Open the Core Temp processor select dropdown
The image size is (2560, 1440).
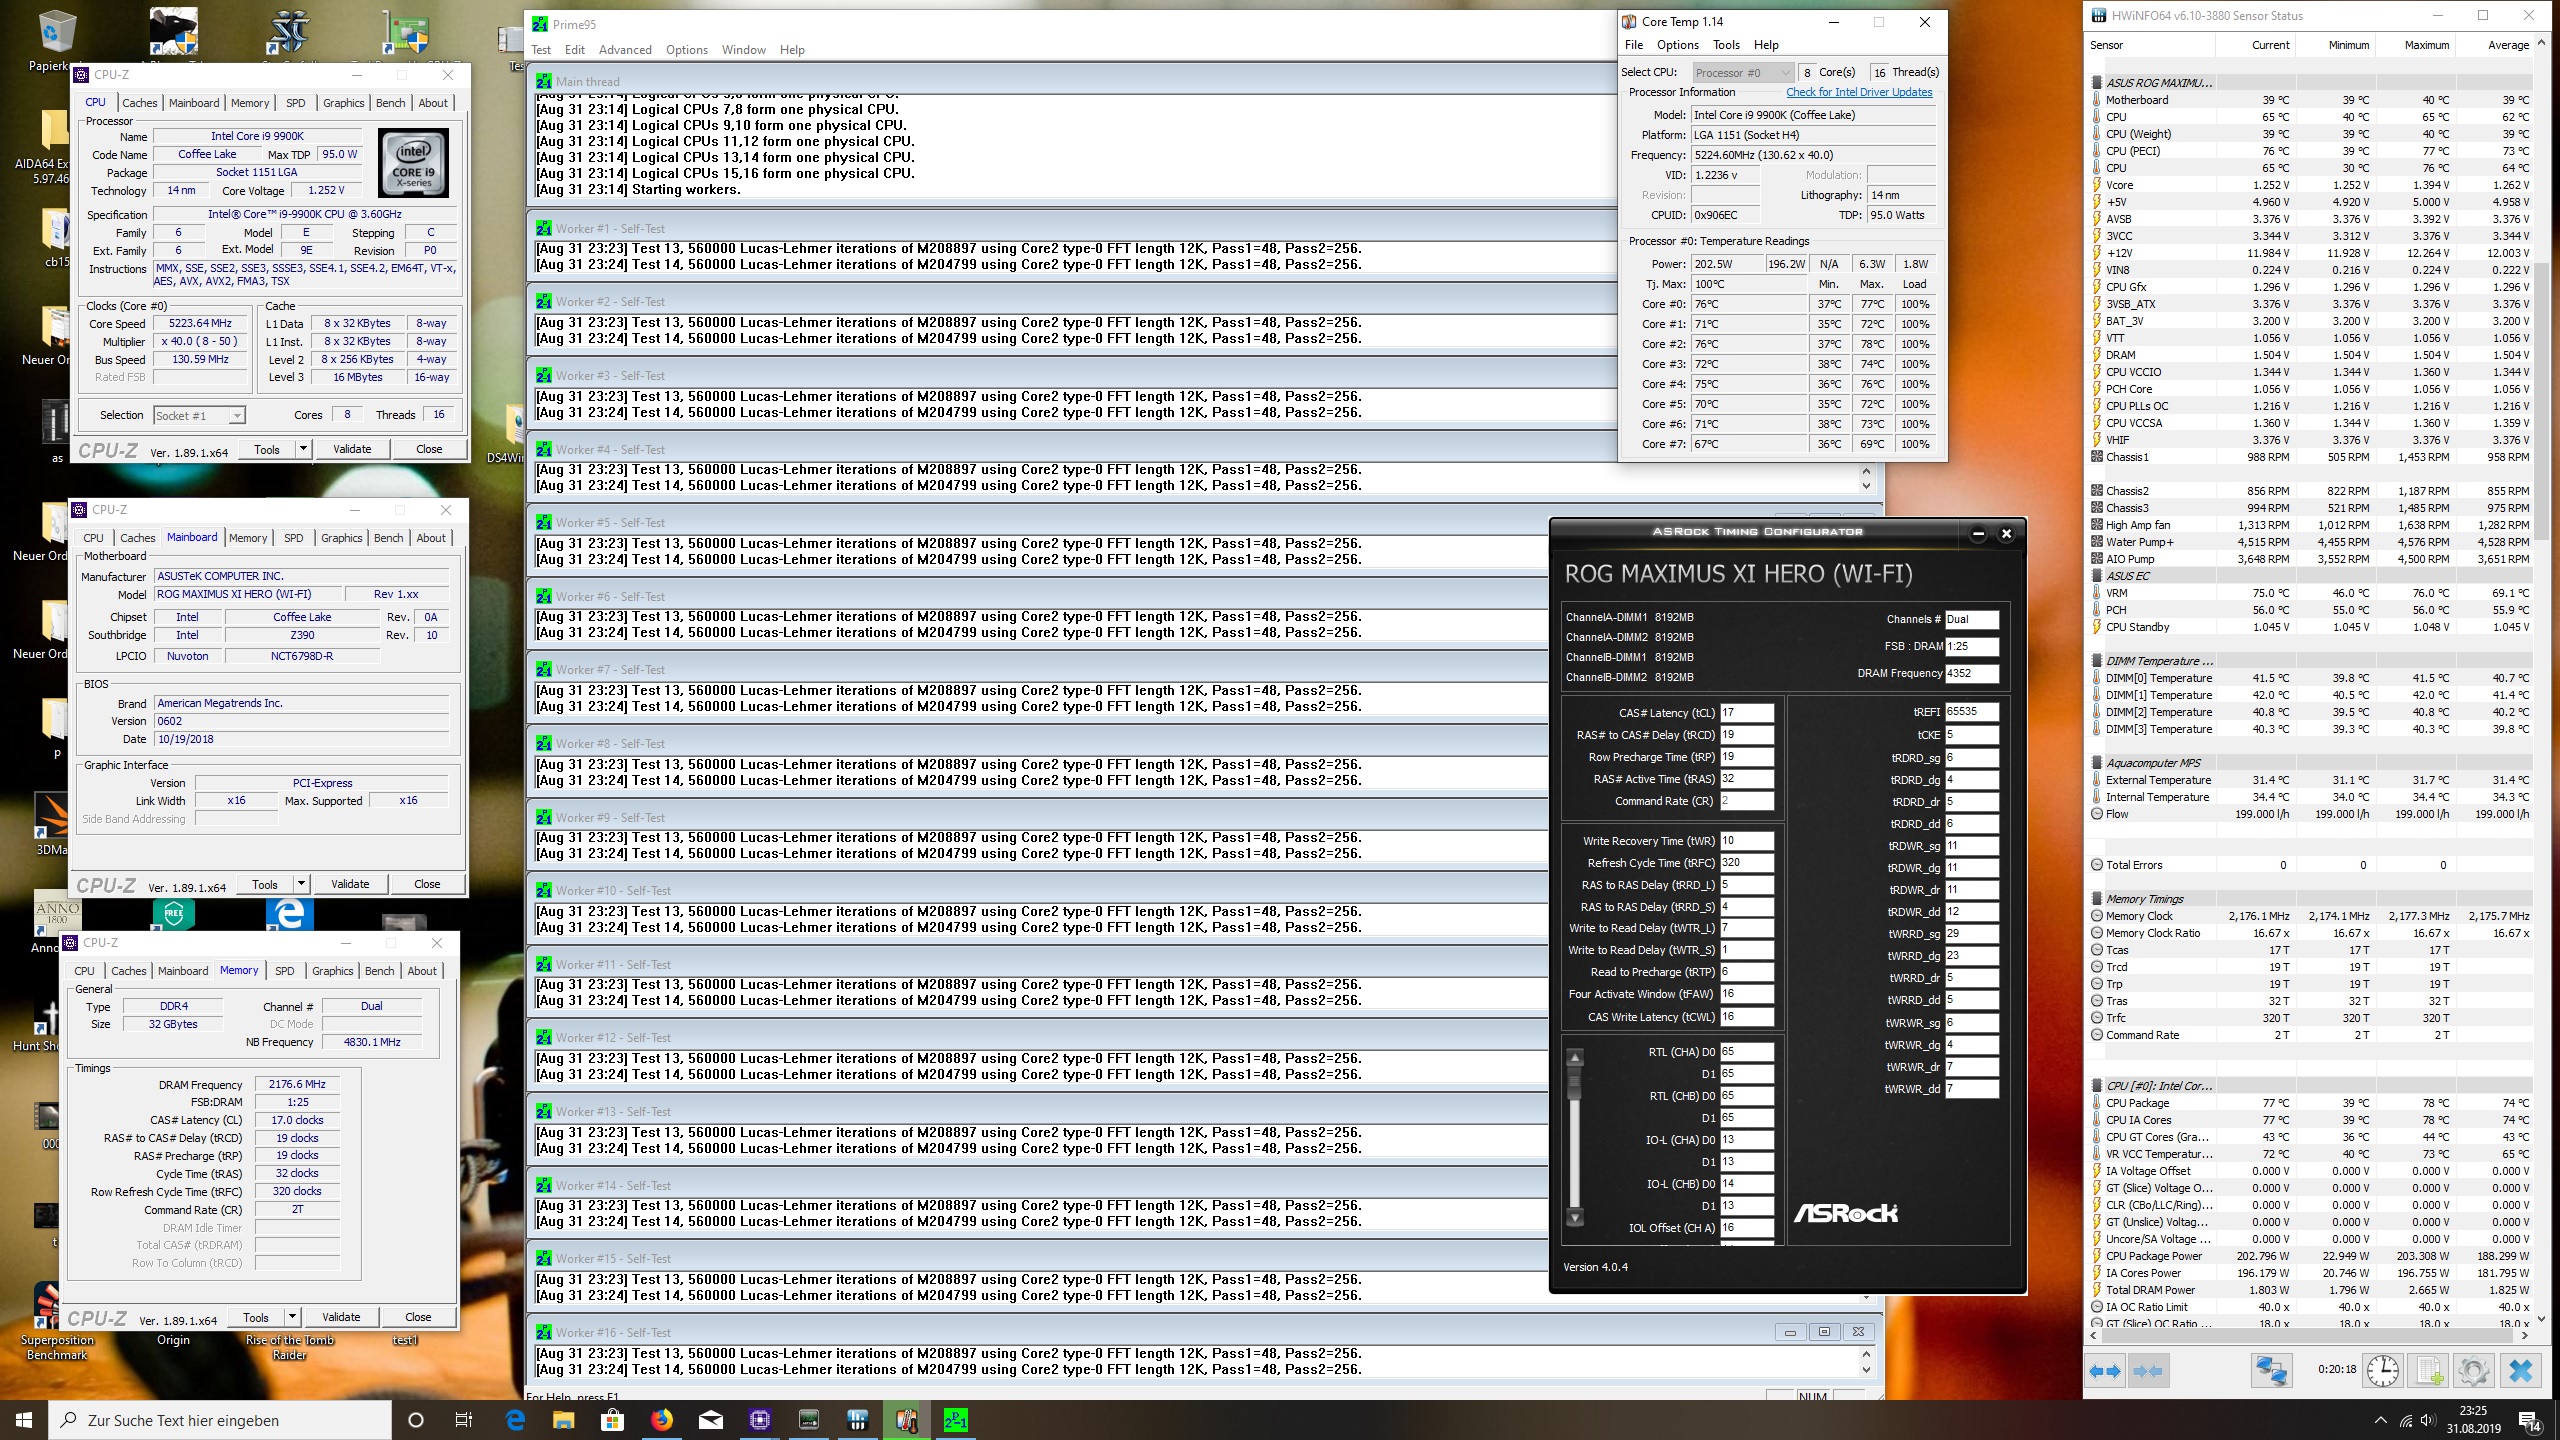click(x=1742, y=72)
